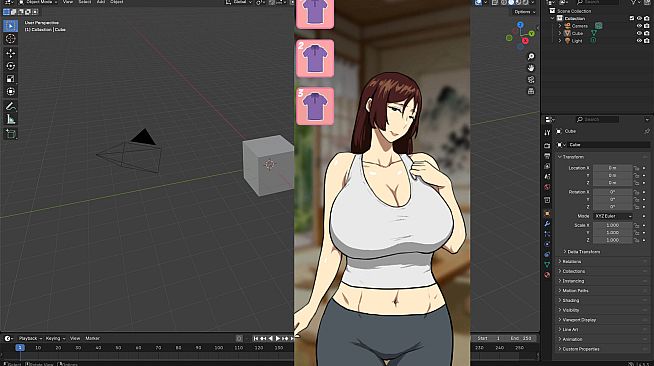Select the Scale tool
Screen dimensions: 654x366
click(x=10, y=79)
